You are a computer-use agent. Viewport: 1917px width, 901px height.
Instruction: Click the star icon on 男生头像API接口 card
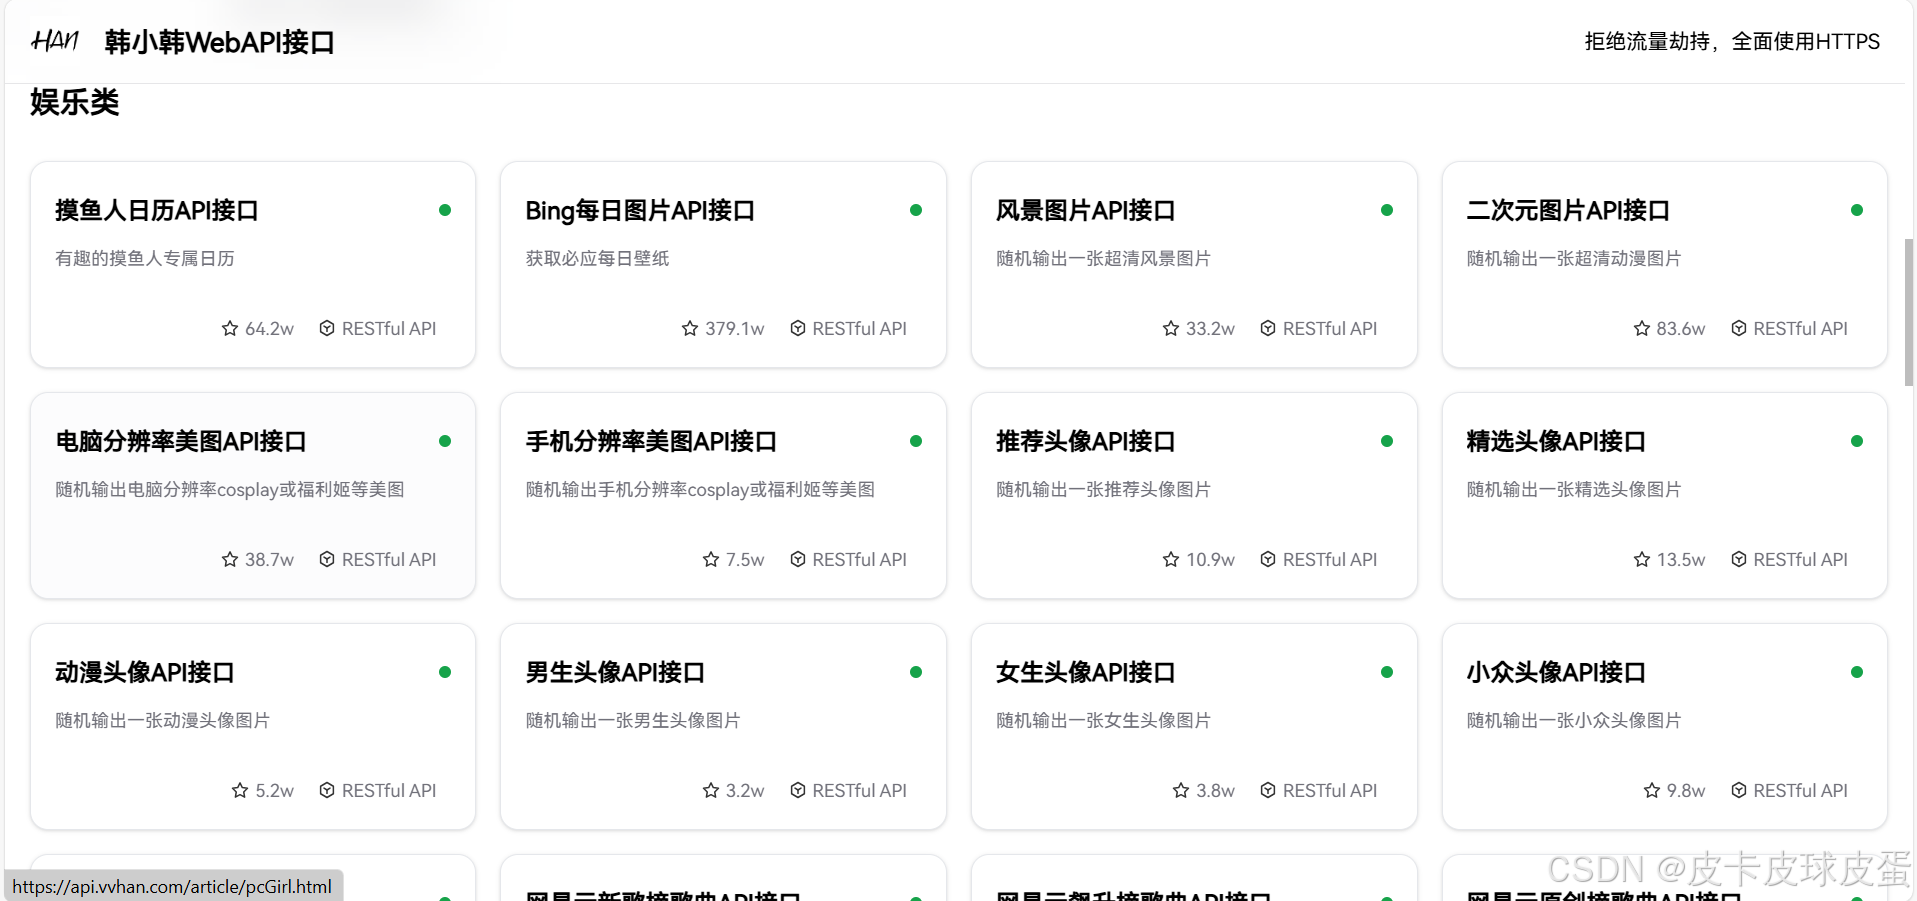709,790
